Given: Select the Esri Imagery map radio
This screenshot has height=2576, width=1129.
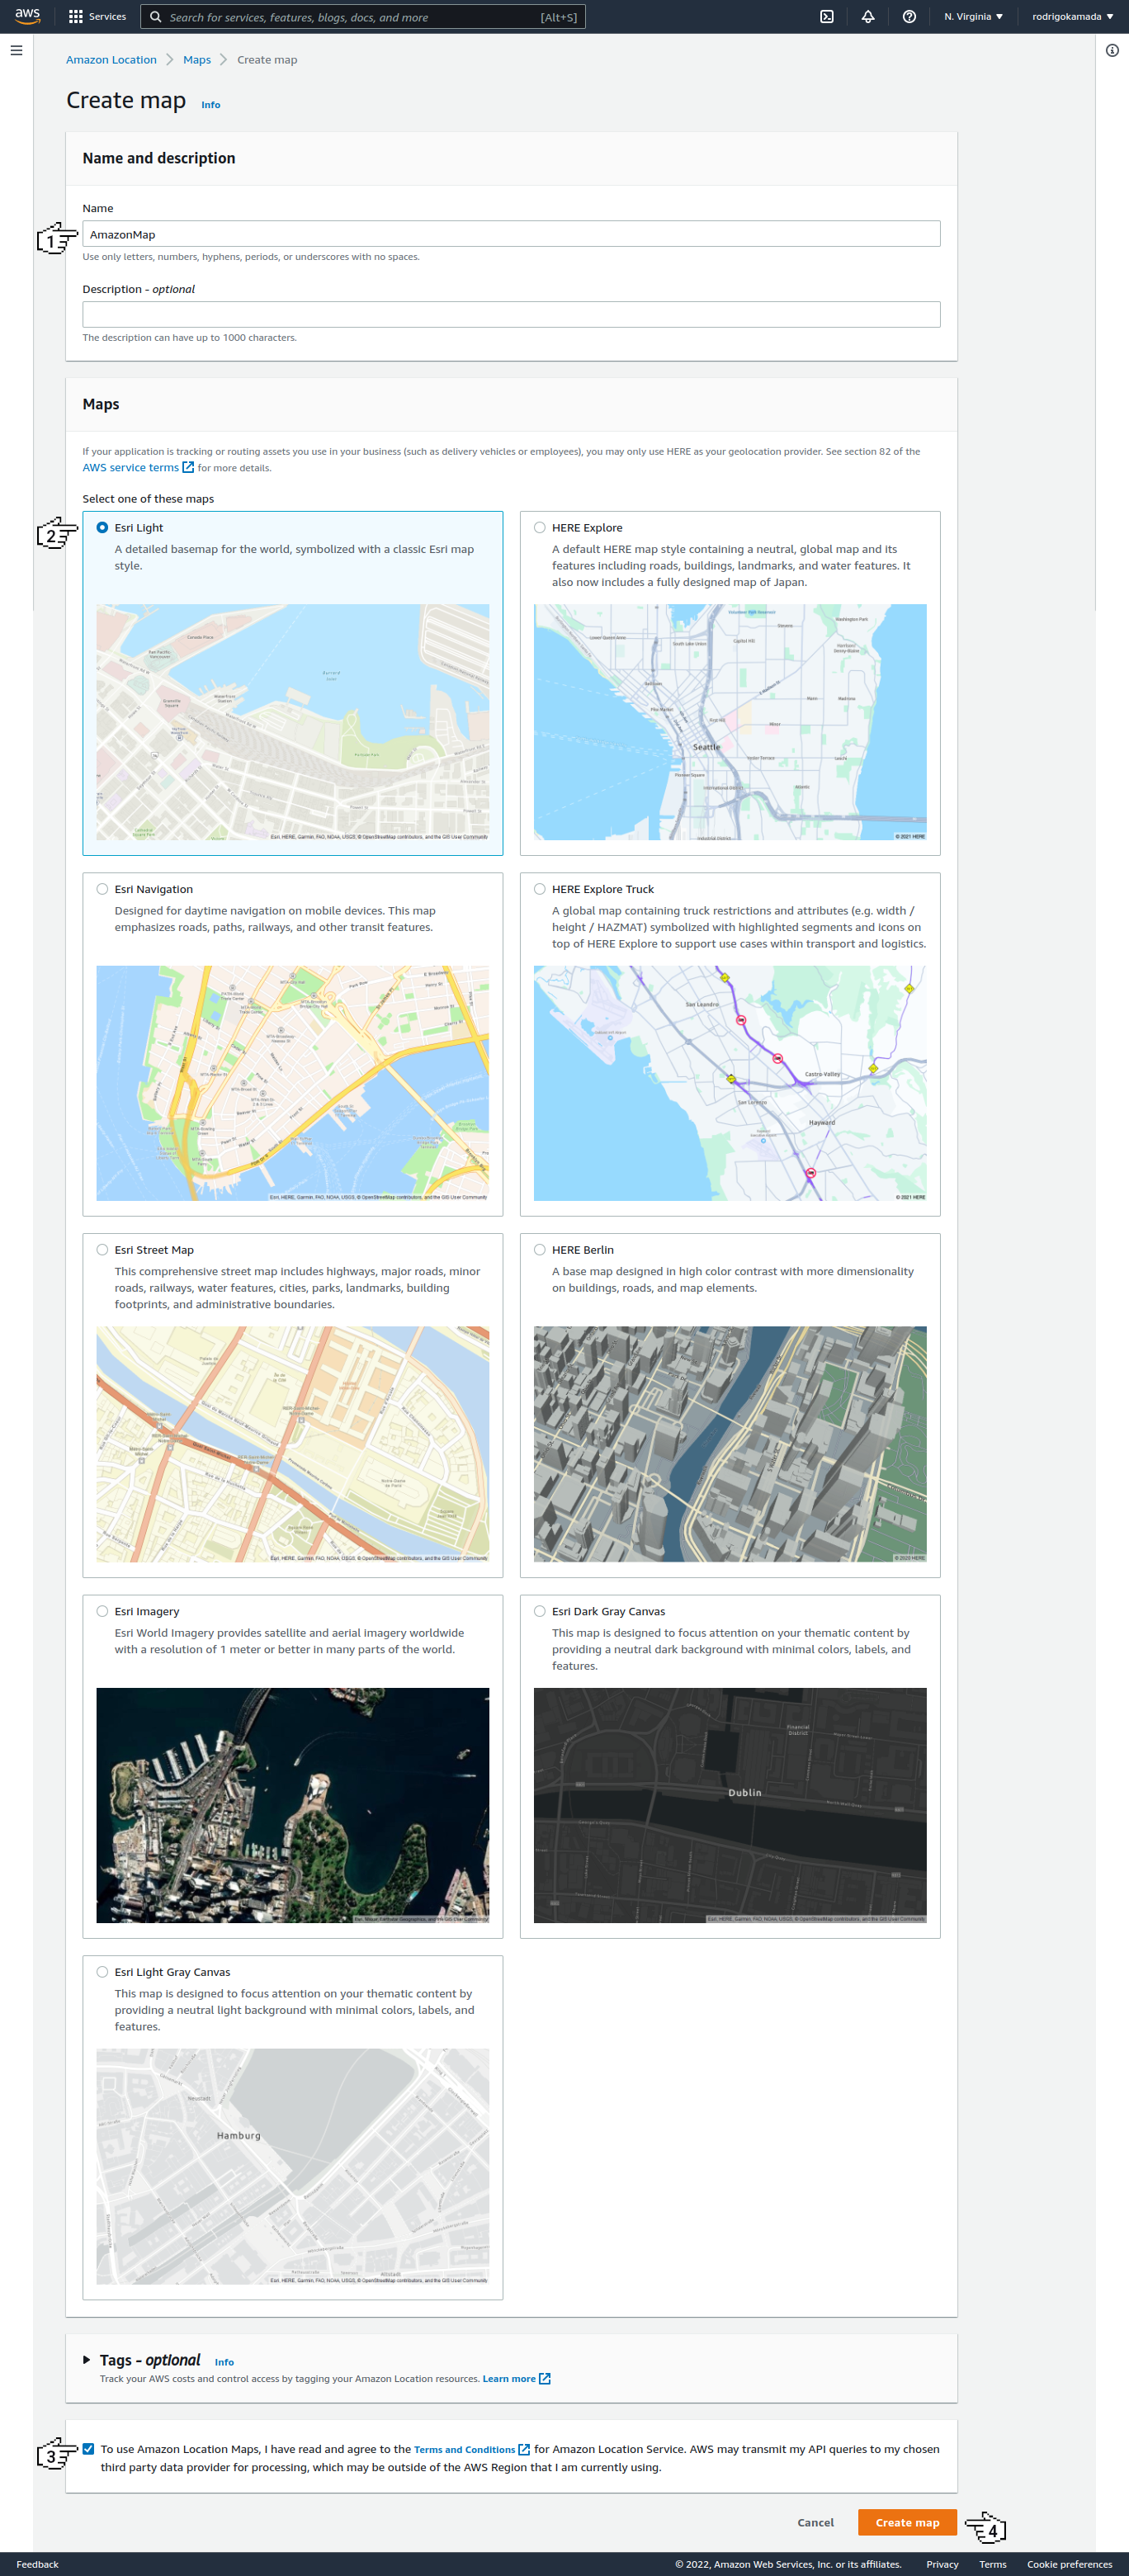Looking at the screenshot, I should (x=102, y=1610).
